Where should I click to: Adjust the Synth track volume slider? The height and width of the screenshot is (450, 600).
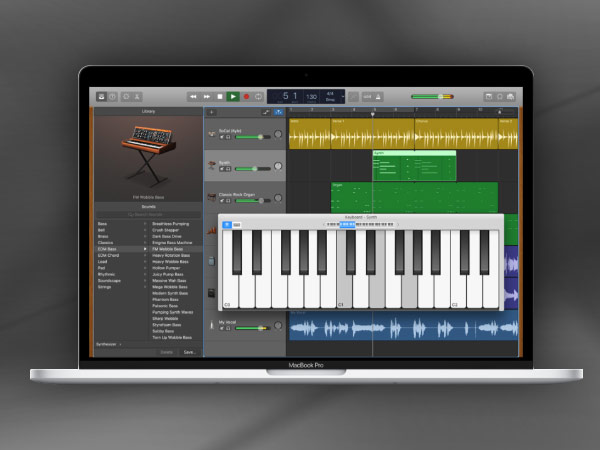[253, 169]
